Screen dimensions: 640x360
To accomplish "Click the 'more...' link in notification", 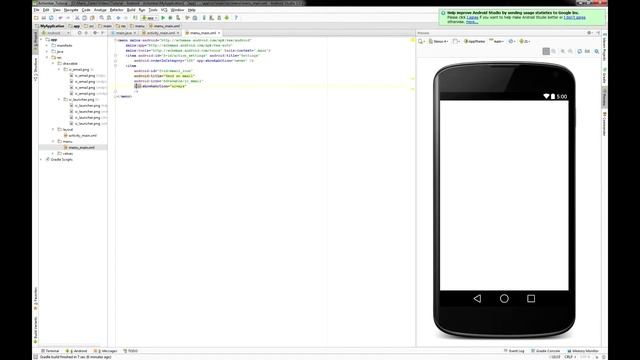I will pyautogui.click(x=472, y=22).
